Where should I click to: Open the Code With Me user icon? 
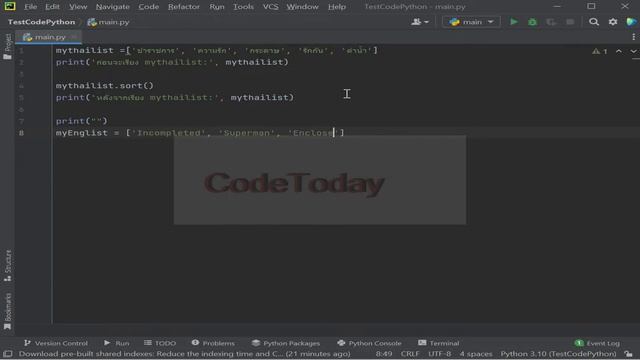coord(420,22)
